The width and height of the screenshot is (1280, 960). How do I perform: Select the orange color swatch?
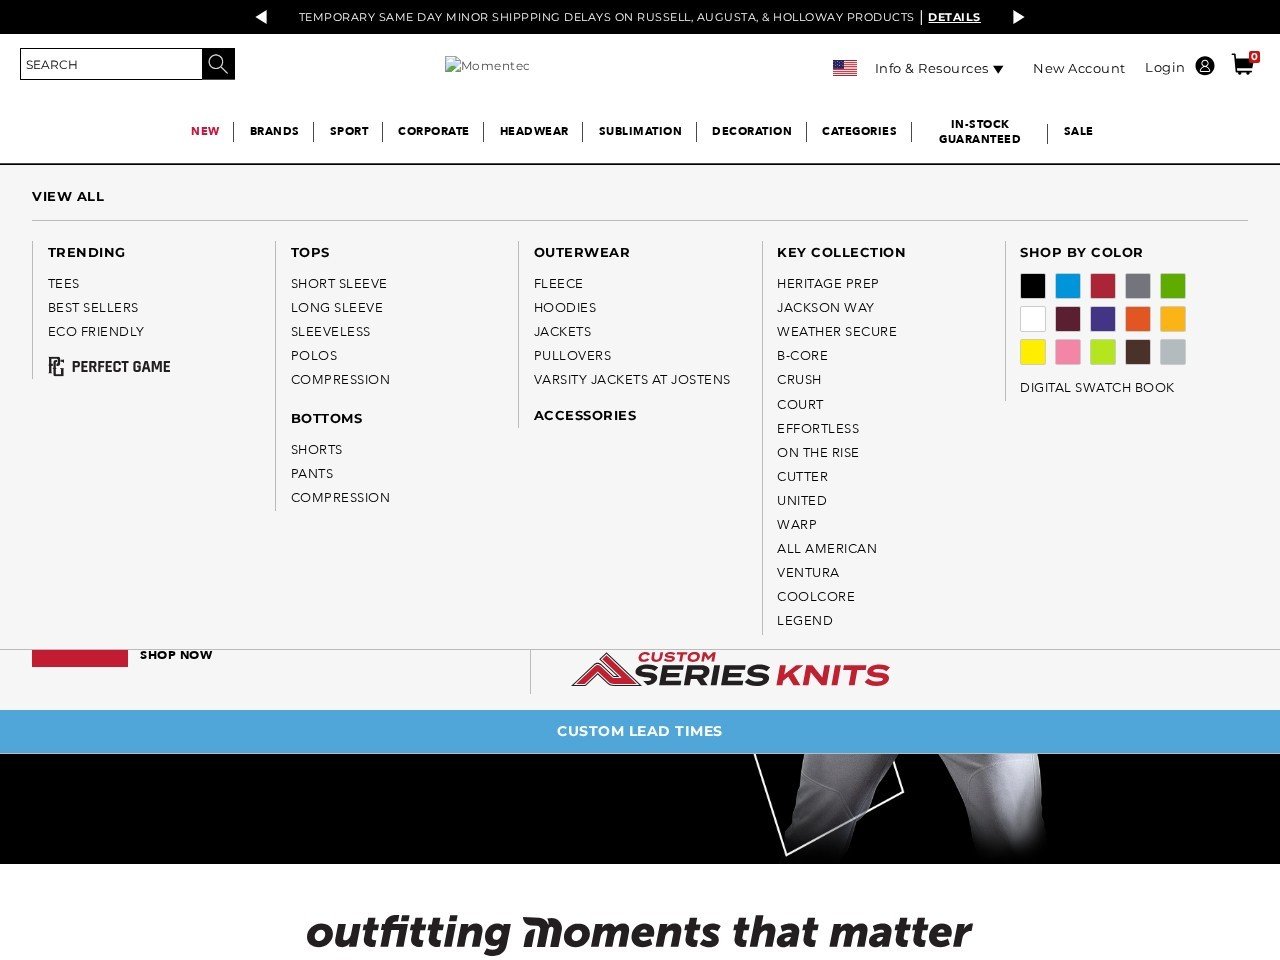pos(1137,318)
